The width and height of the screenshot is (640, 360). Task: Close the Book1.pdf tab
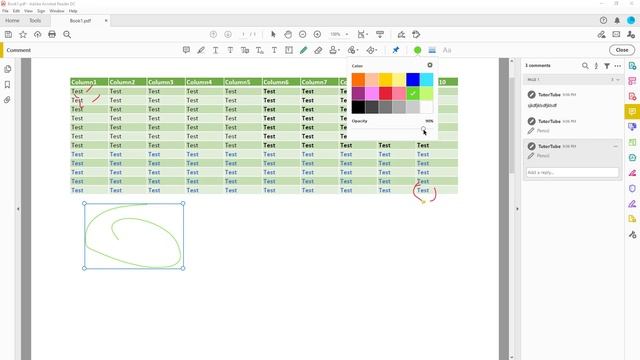[106, 20]
